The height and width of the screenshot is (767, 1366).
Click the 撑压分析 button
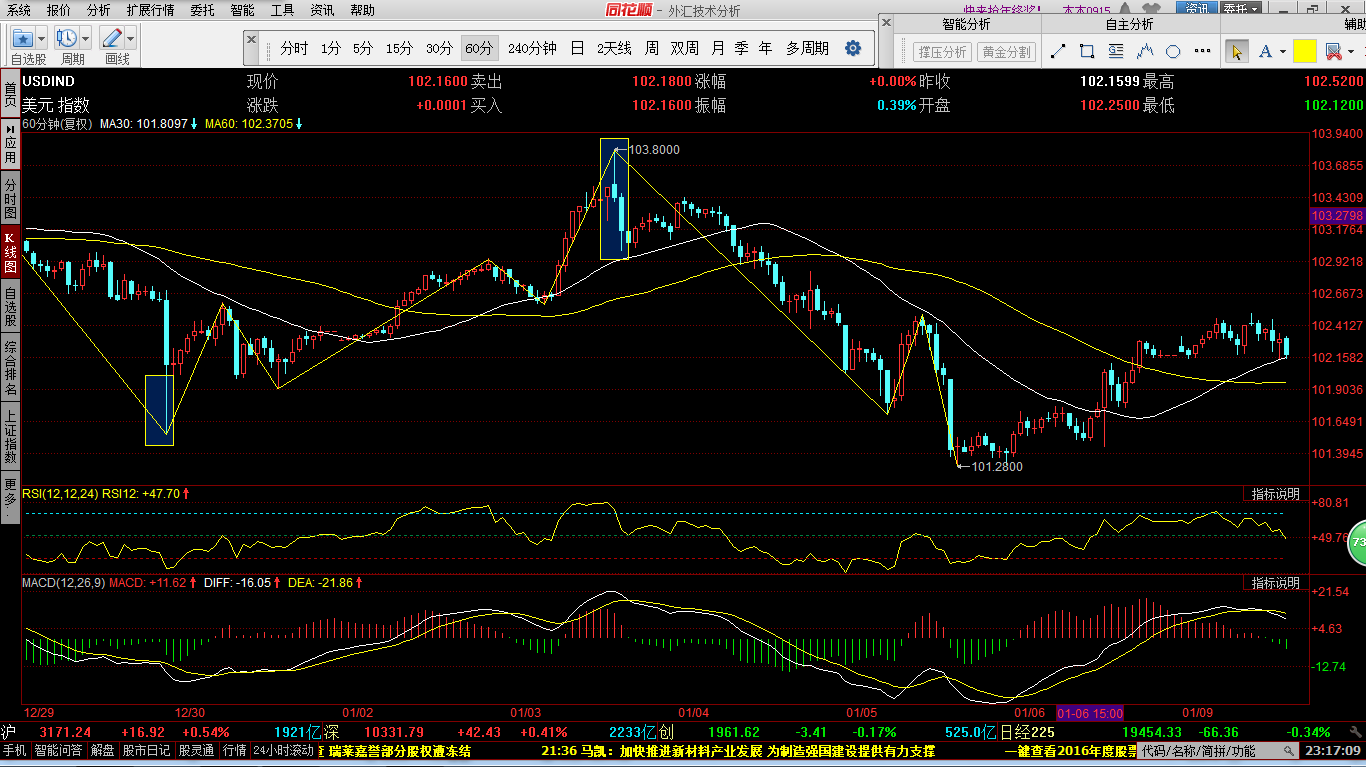(x=943, y=51)
